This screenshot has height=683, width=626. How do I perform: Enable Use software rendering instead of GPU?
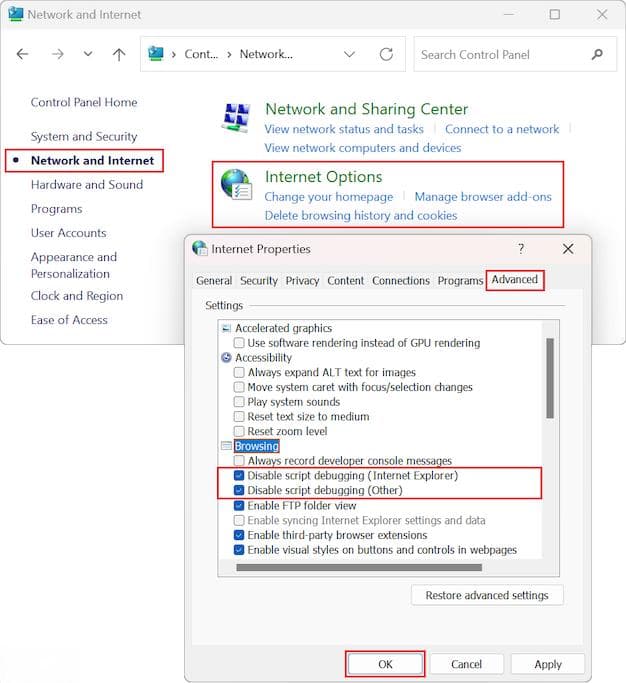[x=239, y=343]
